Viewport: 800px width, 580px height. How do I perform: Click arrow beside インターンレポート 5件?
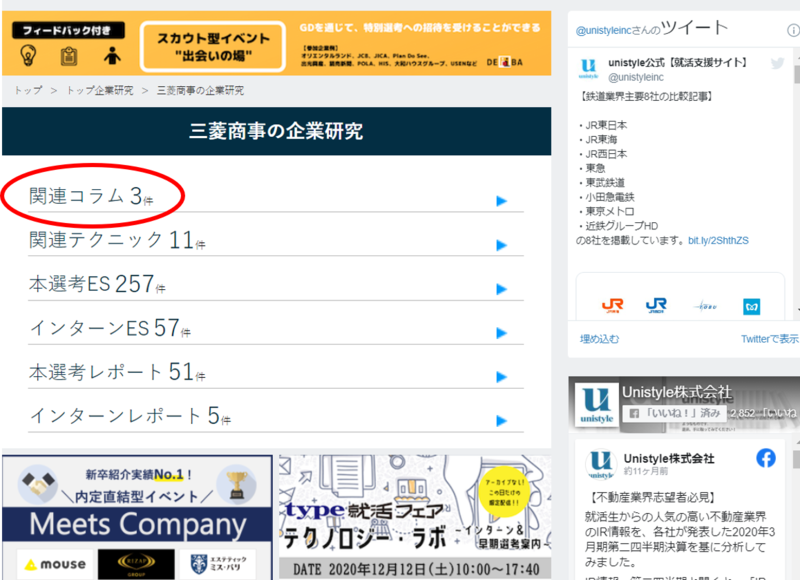(502, 420)
